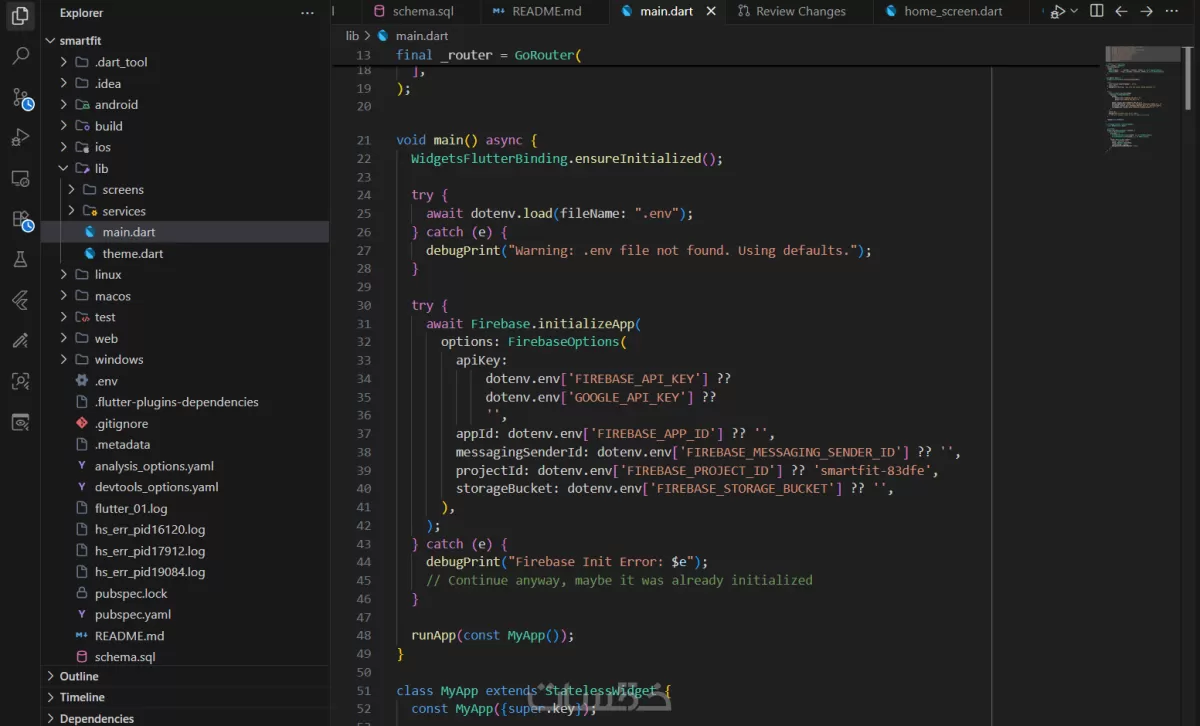
Task: Switch to the schema.sql tab
Action: [x=422, y=11]
